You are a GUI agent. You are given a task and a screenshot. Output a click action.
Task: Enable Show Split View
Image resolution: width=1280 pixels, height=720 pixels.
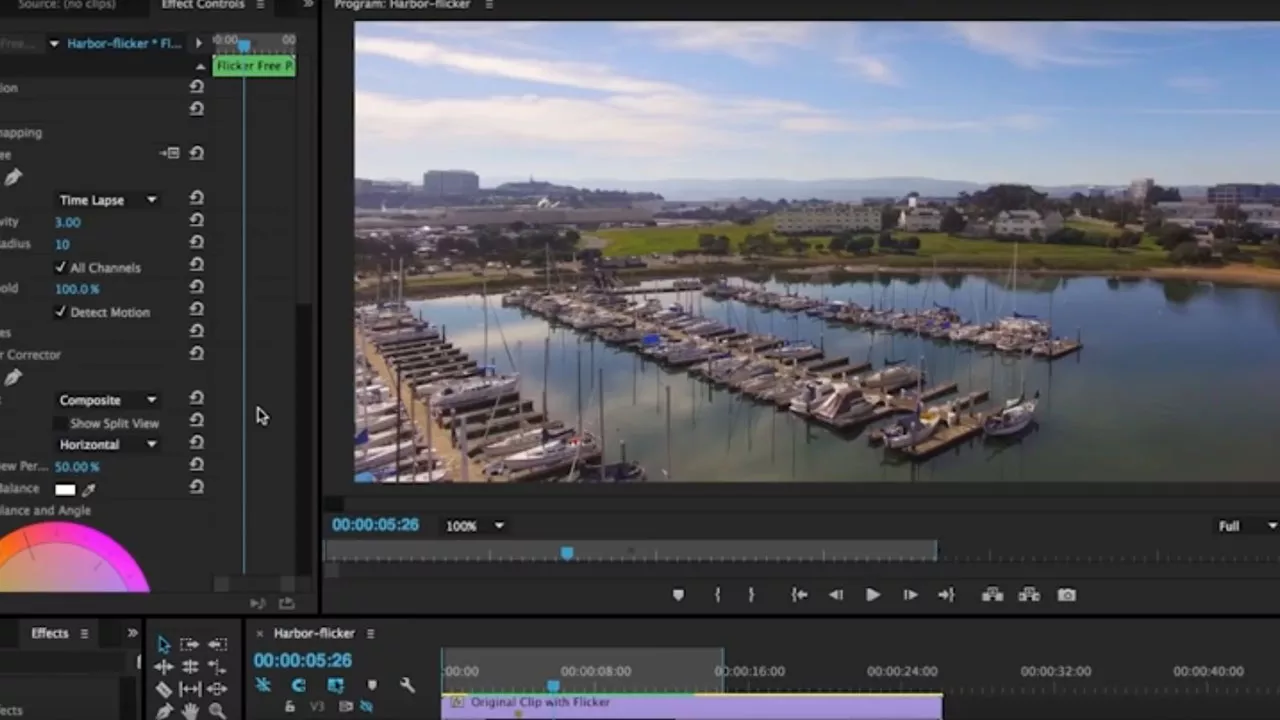[x=60, y=423]
